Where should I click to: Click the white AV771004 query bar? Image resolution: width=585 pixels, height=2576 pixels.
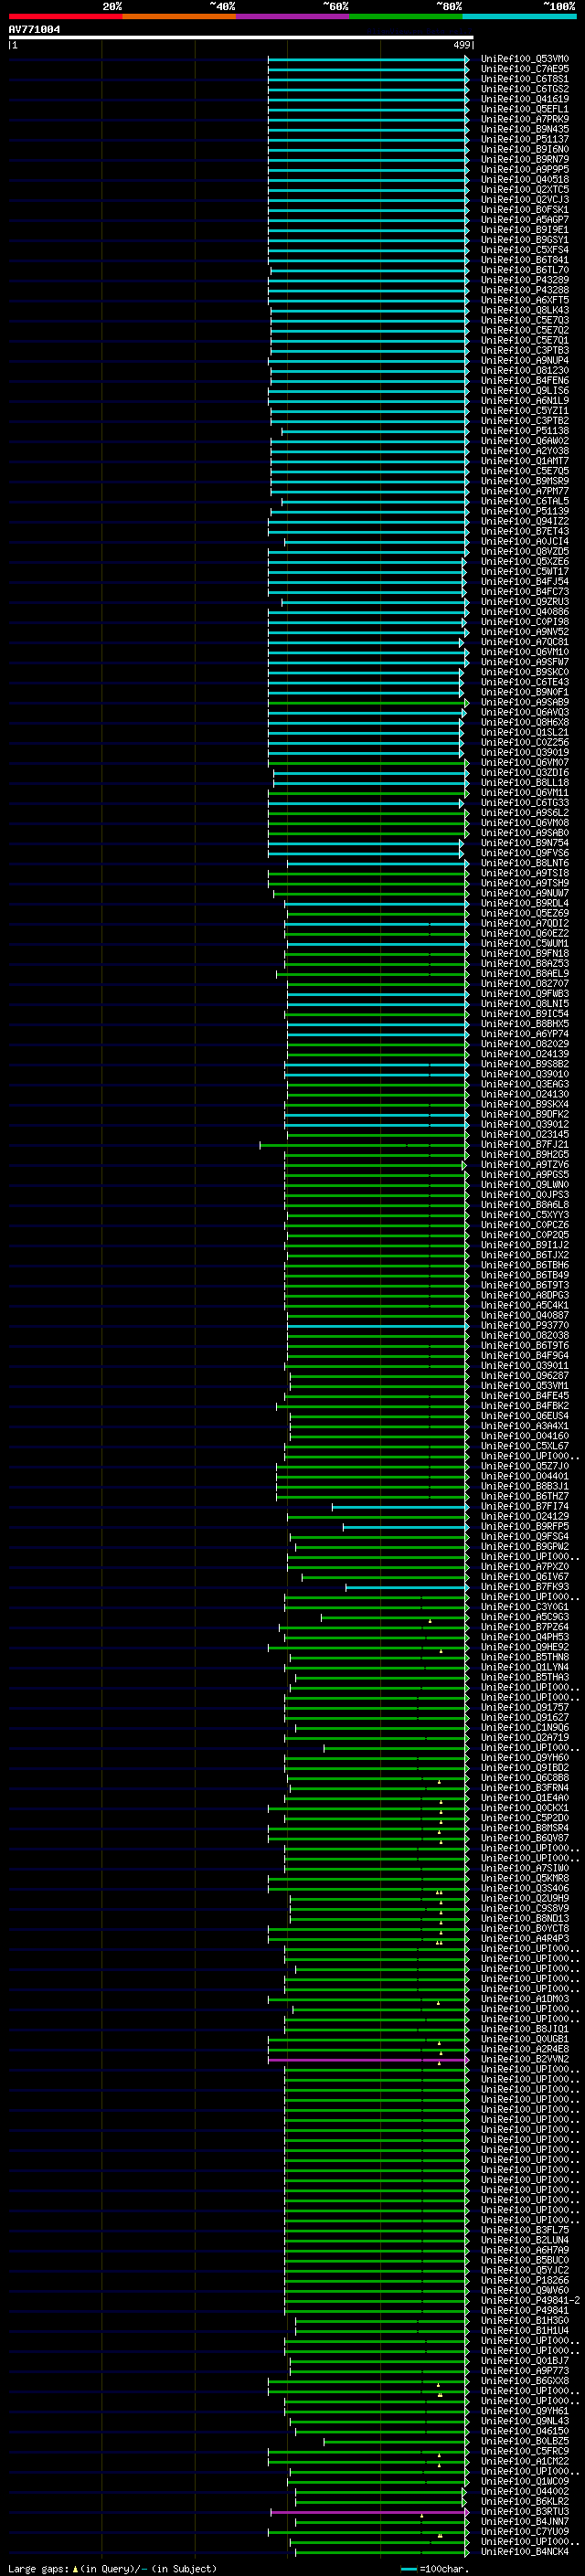pyautogui.click(x=241, y=38)
